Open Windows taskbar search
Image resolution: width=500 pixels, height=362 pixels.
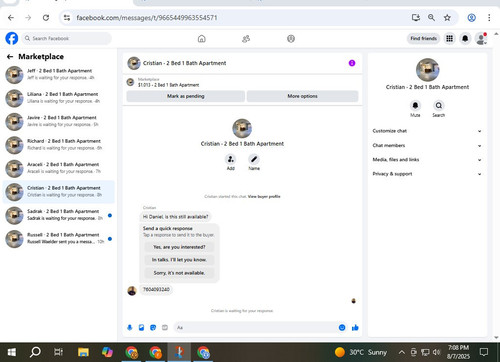click(x=35, y=352)
